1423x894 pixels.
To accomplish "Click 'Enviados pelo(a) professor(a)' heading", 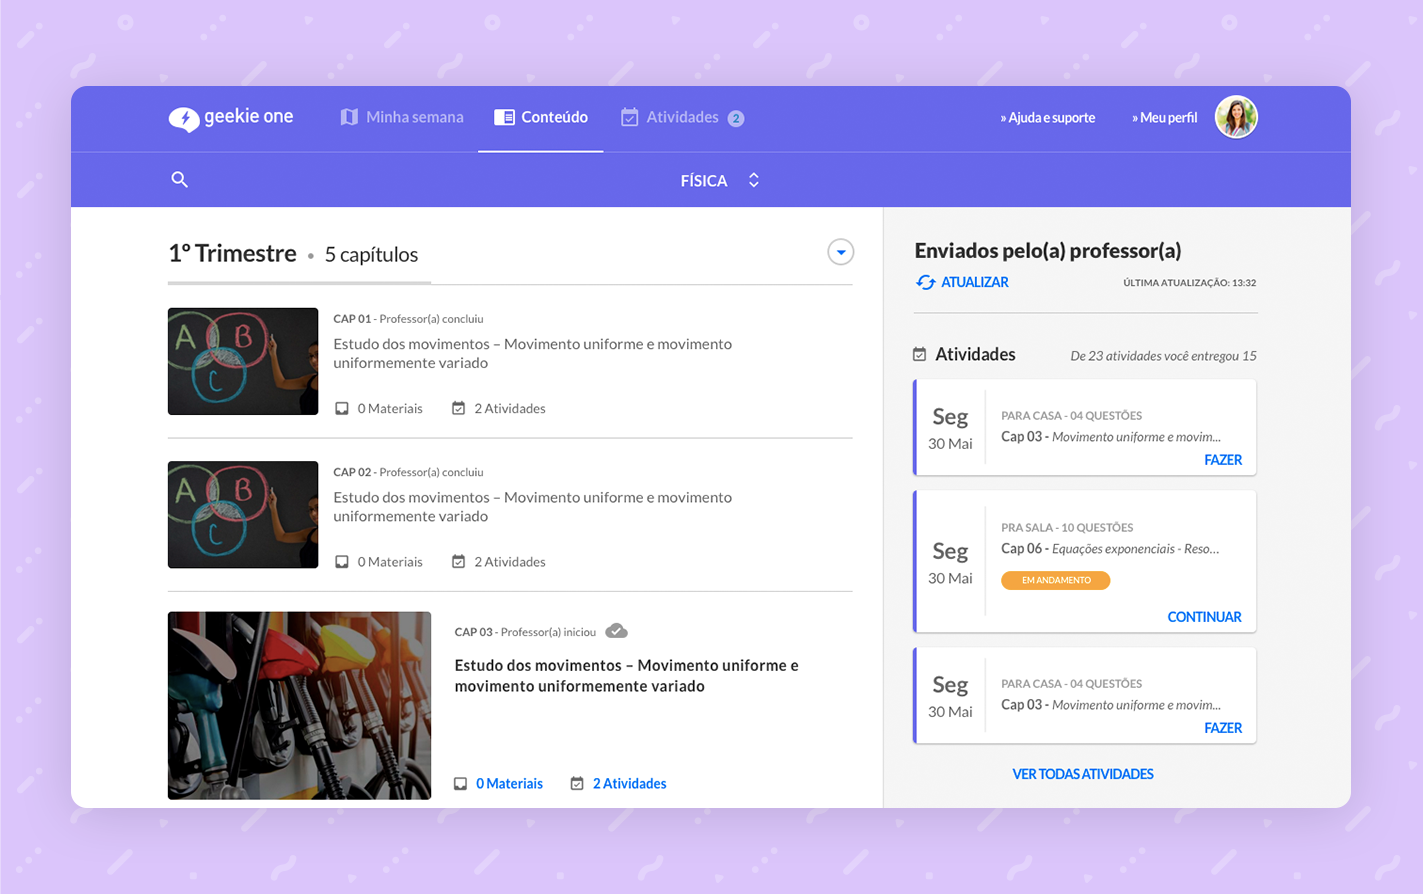I will (1048, 251).
